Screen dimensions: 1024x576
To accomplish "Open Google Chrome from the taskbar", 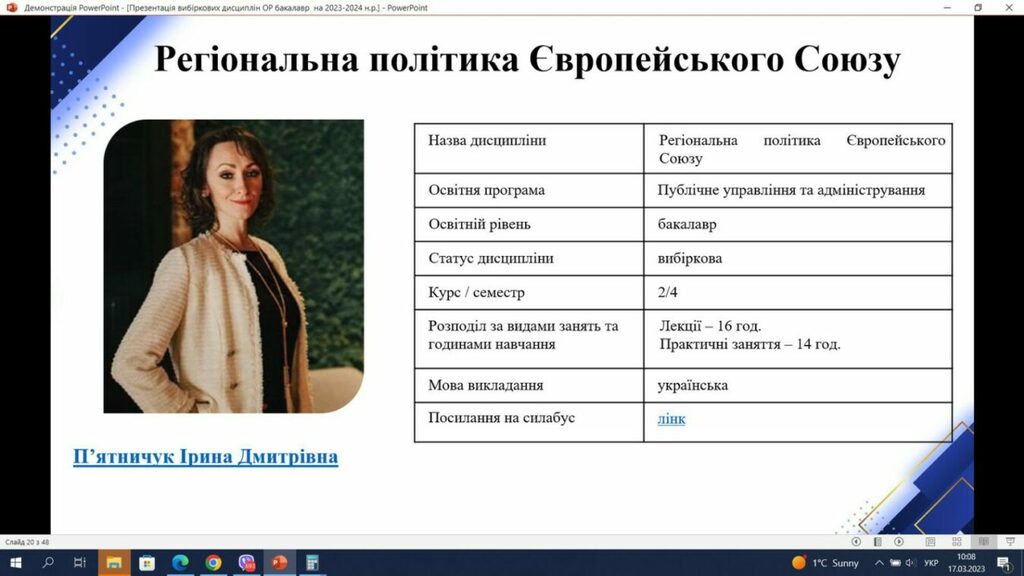I will coord(213,562).
